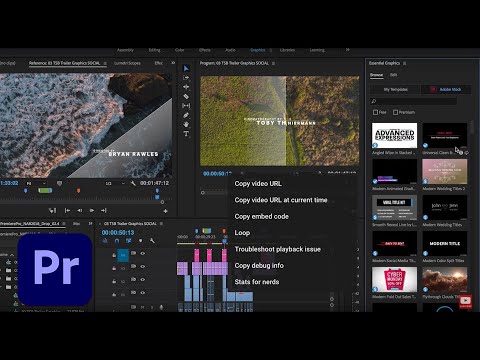Select the Pen tool
The image size is (480, 360).
point(186,115)
